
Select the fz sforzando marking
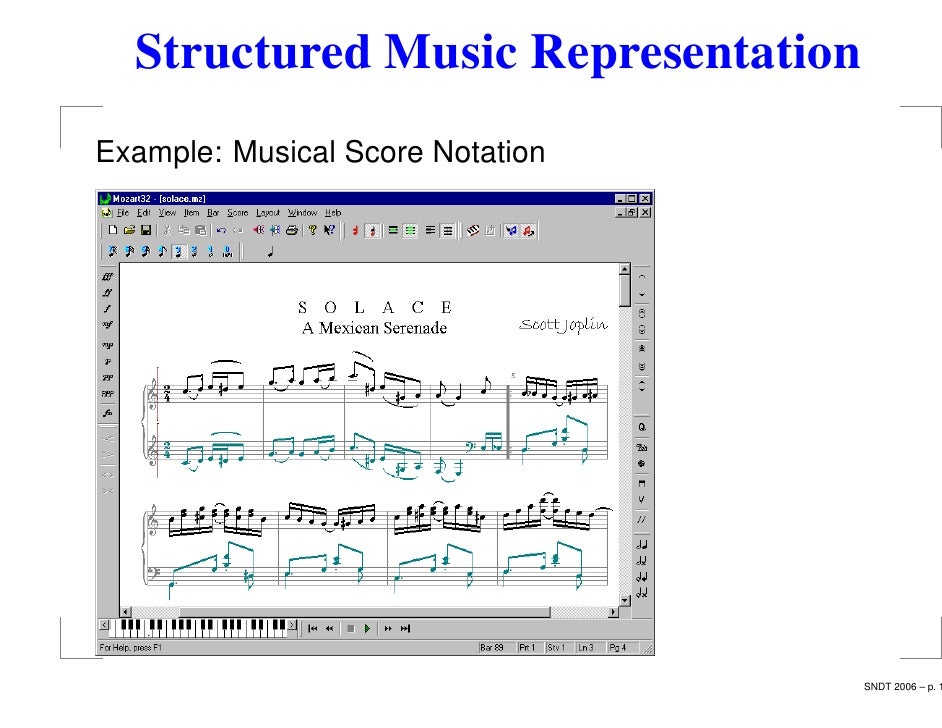click(x=108, y=413)
